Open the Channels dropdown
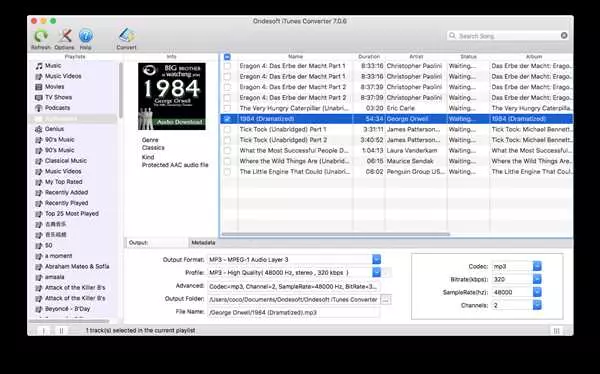The image size is (600, 374). pos(537,305)
